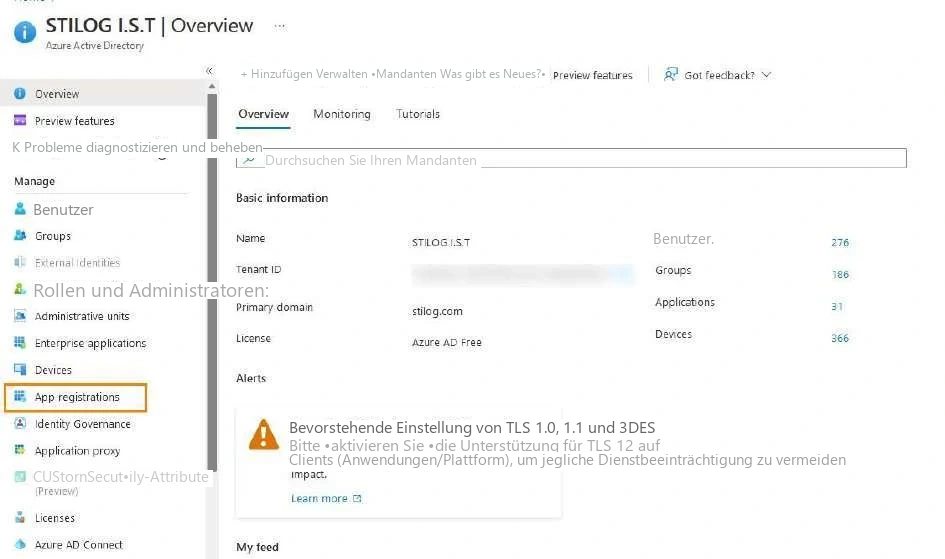Click the tenant search input field
Image resolution: width=945 pixels, height=559 pixels.
pos(571,158)
